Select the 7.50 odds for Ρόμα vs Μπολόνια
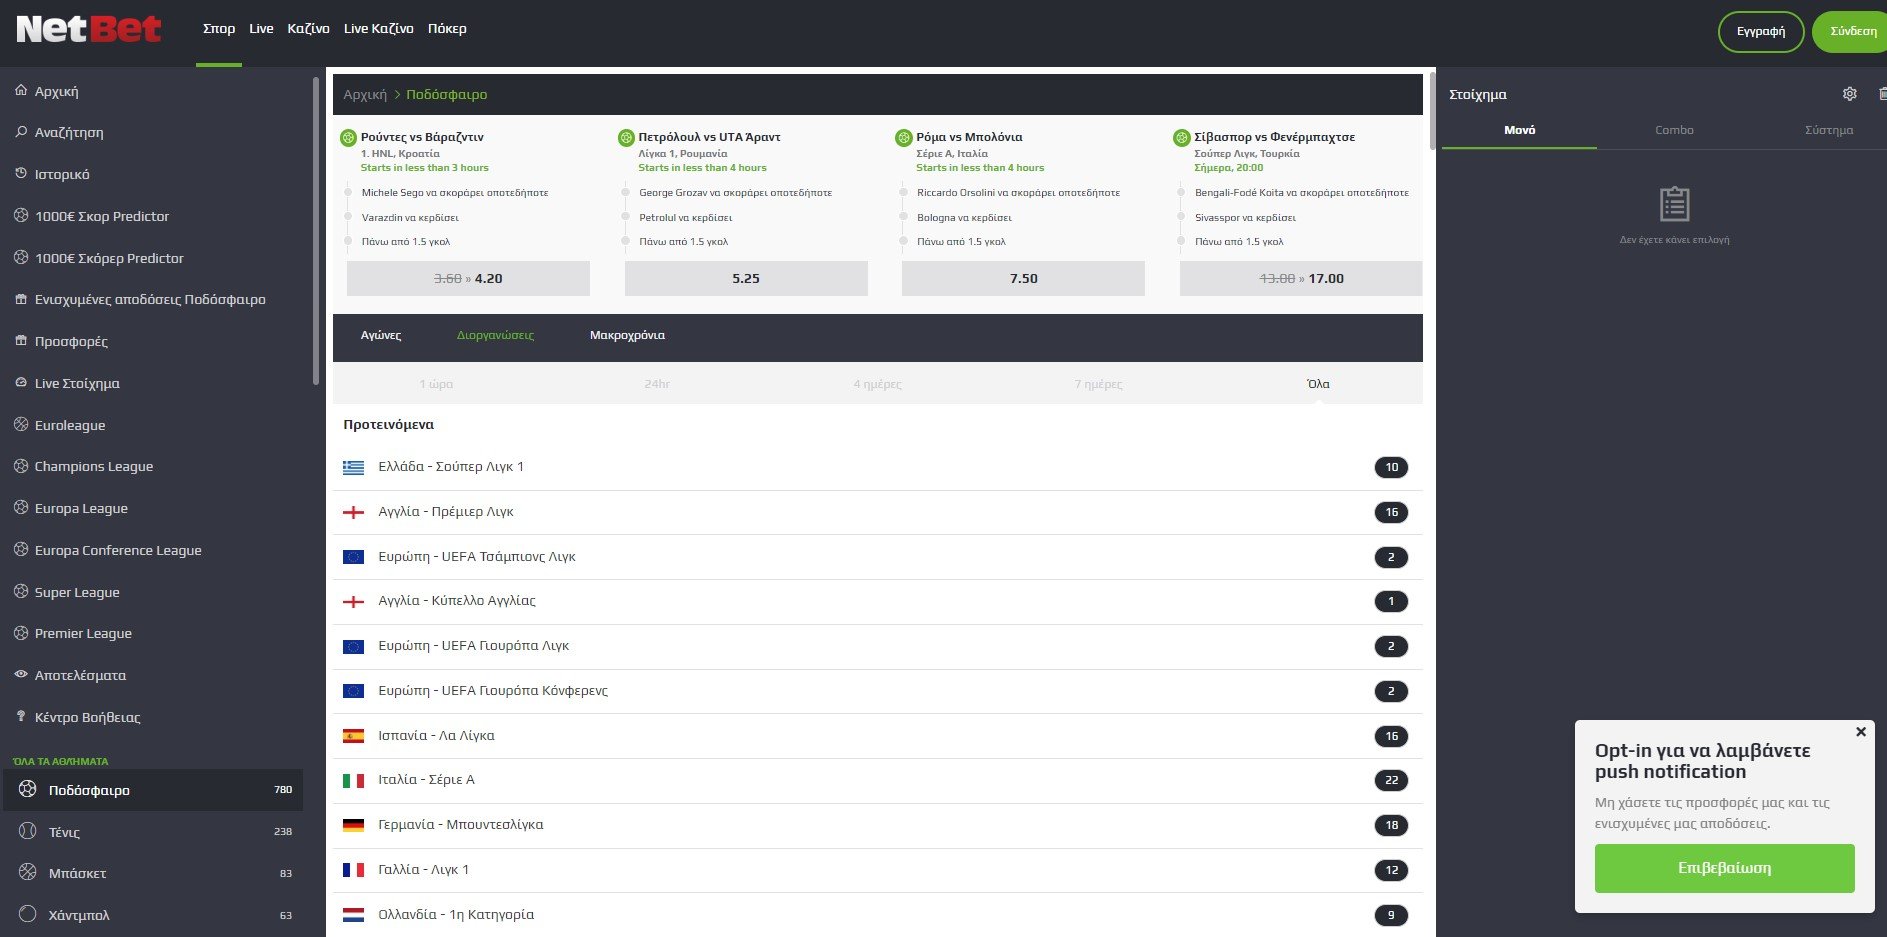 tap(1023, 279)
